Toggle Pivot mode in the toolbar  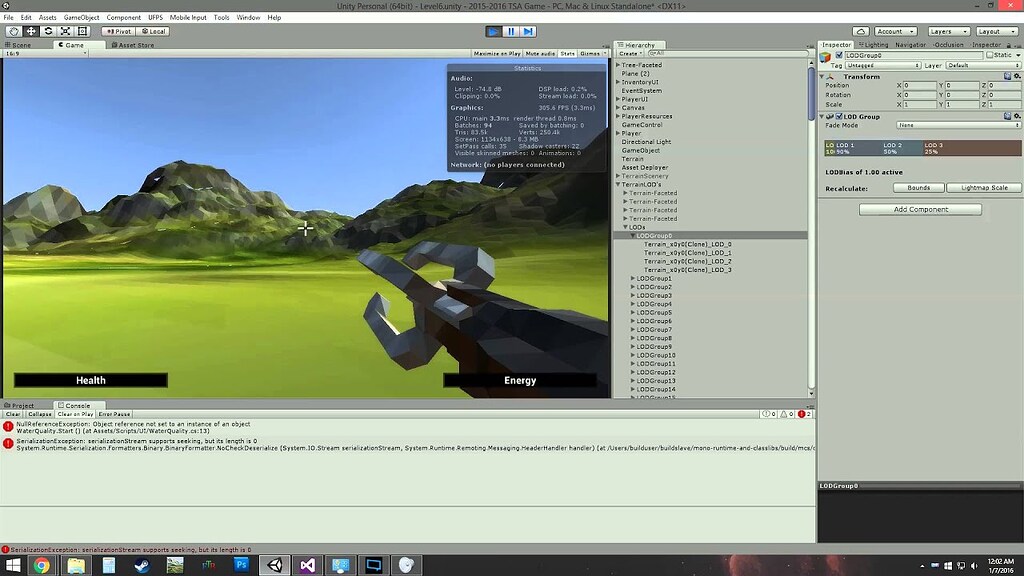[117, 31]
